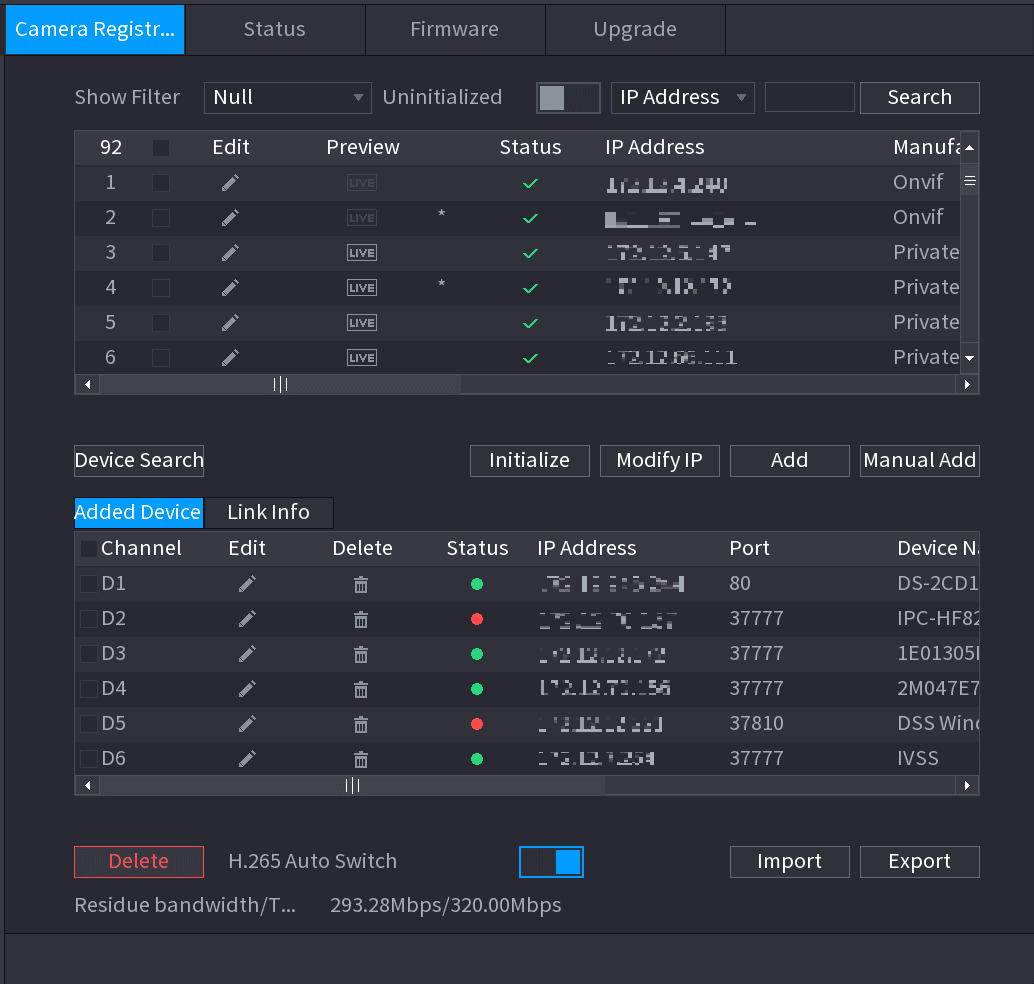Delete channel D6 with trash icon
Screen dimensions: 1034x984
[x=361, y=759]
